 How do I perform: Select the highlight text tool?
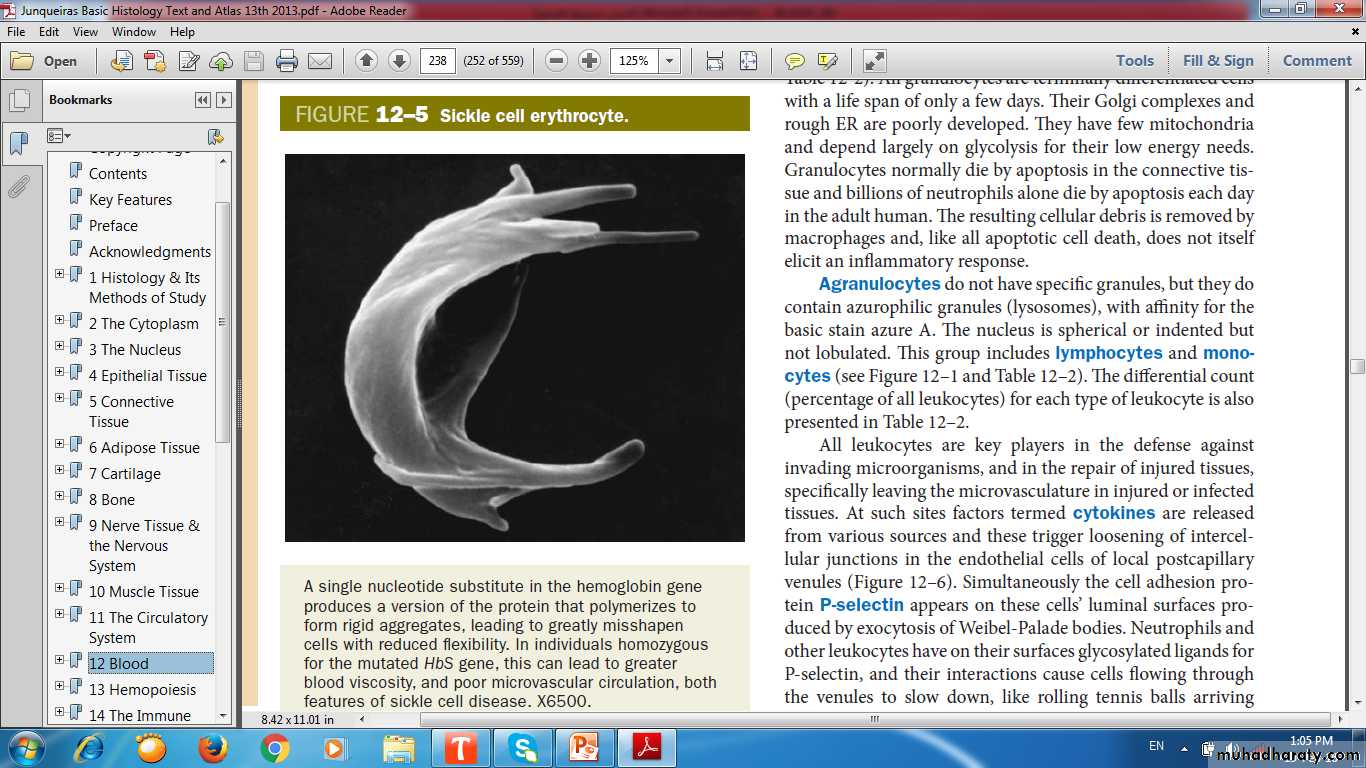coord(827,61)
